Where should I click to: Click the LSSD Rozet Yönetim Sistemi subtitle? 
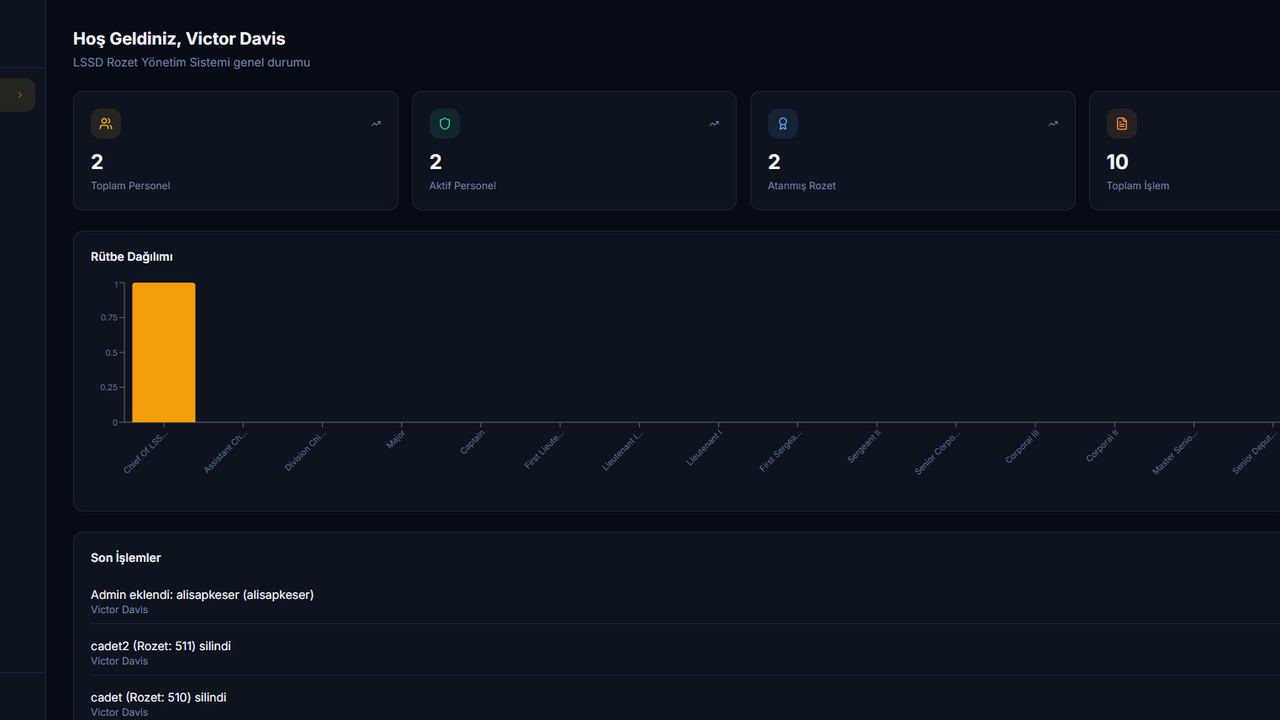coord(192,62)
